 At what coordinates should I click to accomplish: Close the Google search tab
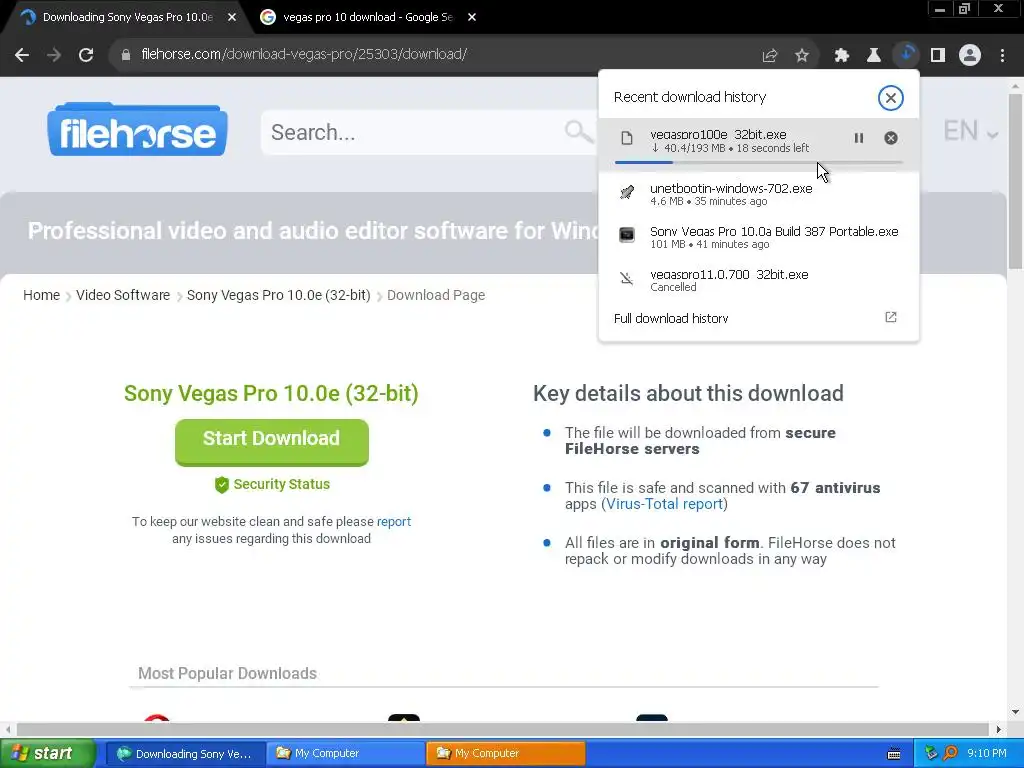pyautogui.click(x=472, y=18)
